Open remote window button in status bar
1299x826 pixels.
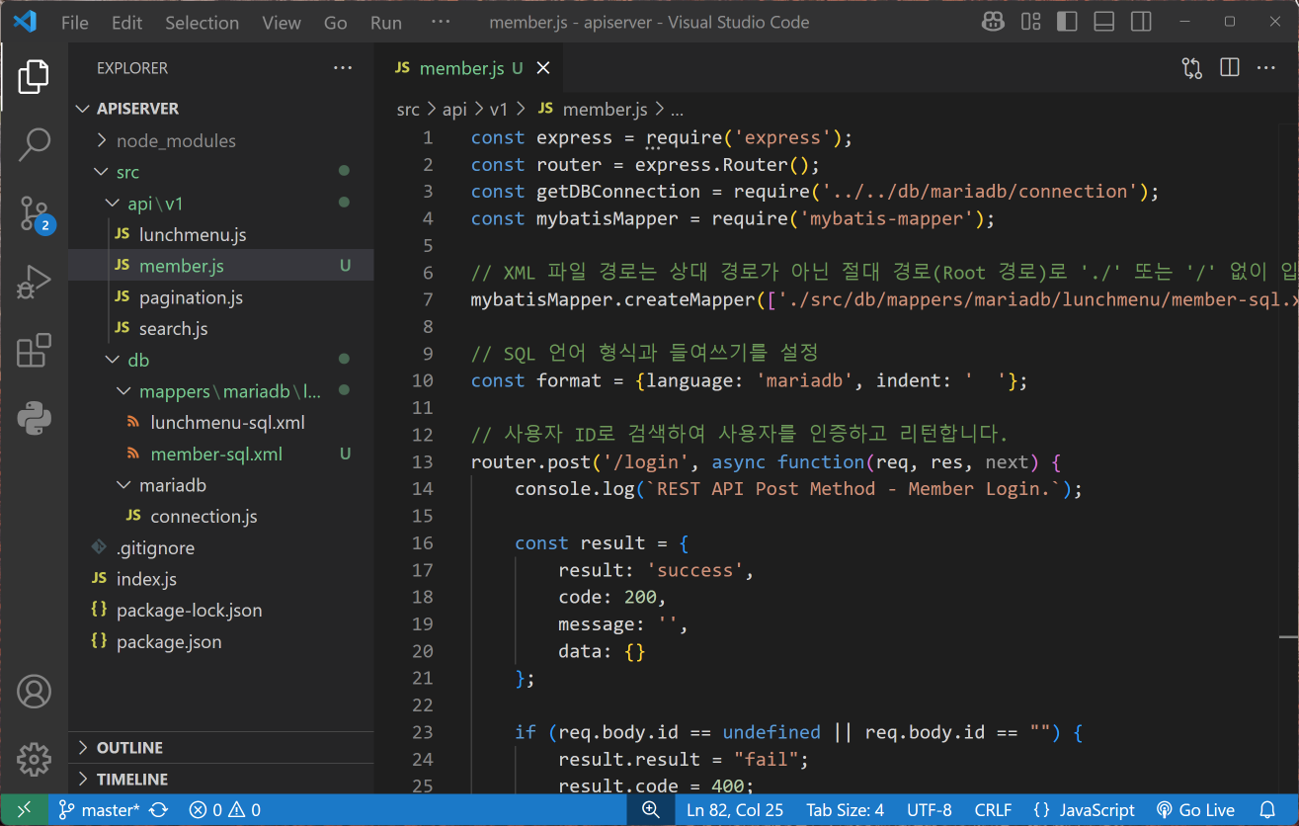[x=24, y=810]
